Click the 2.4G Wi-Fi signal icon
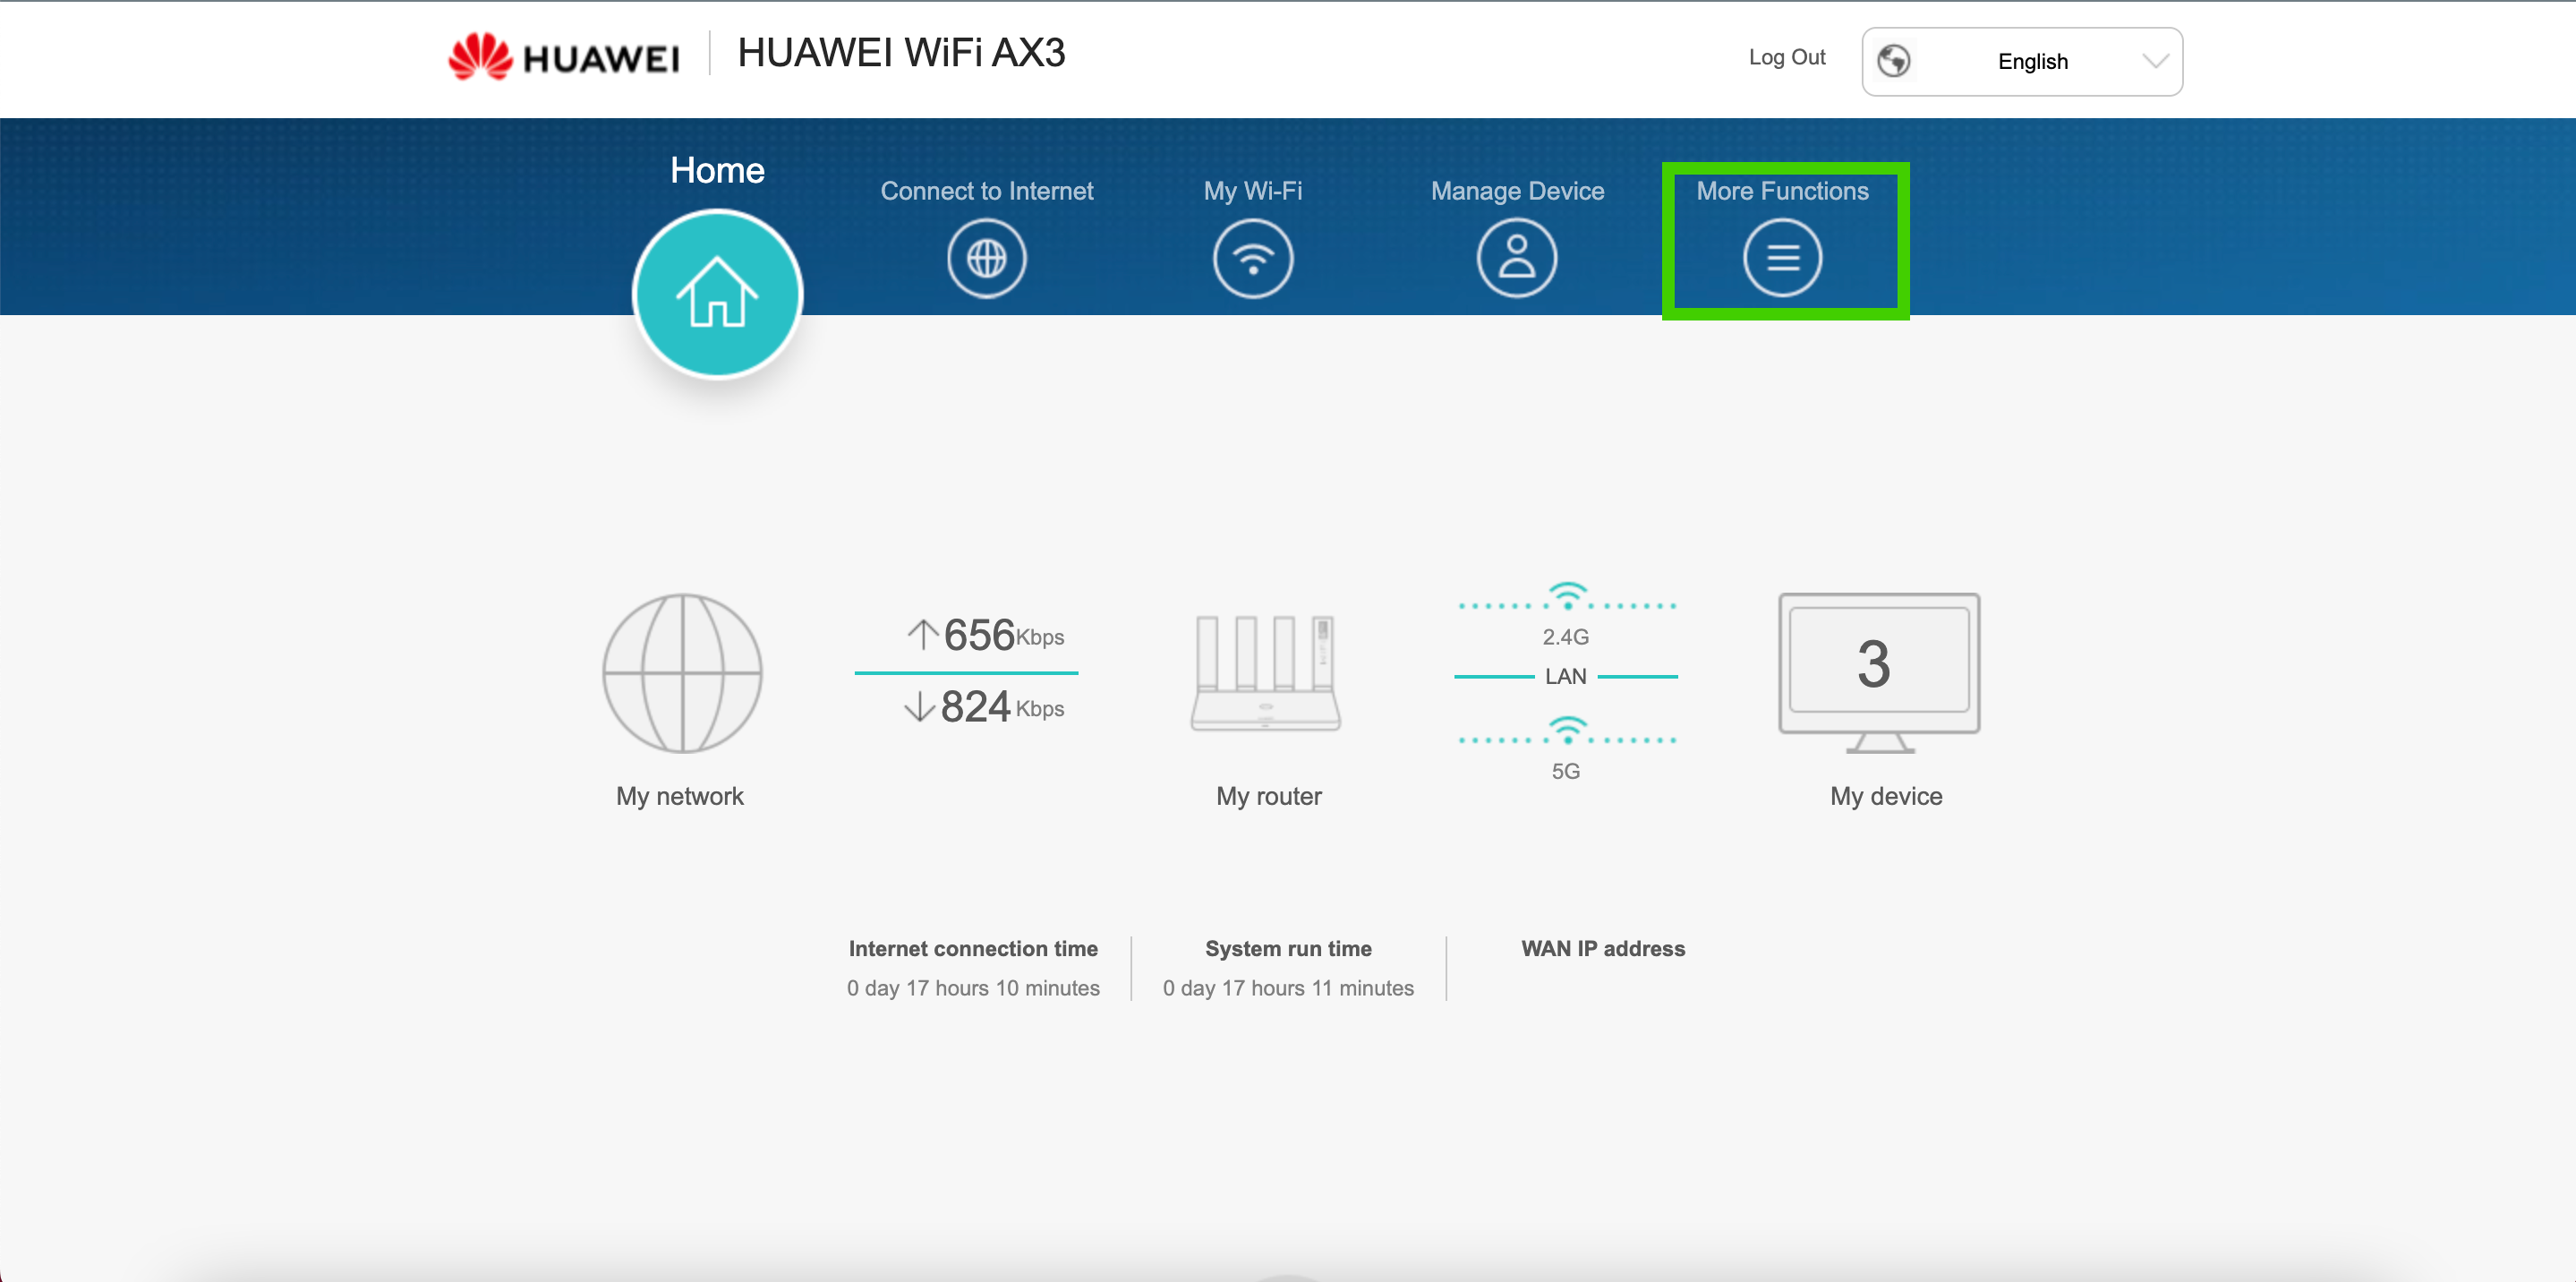The height and width of the screenshot is (1282, 2576). point(1566,597)
